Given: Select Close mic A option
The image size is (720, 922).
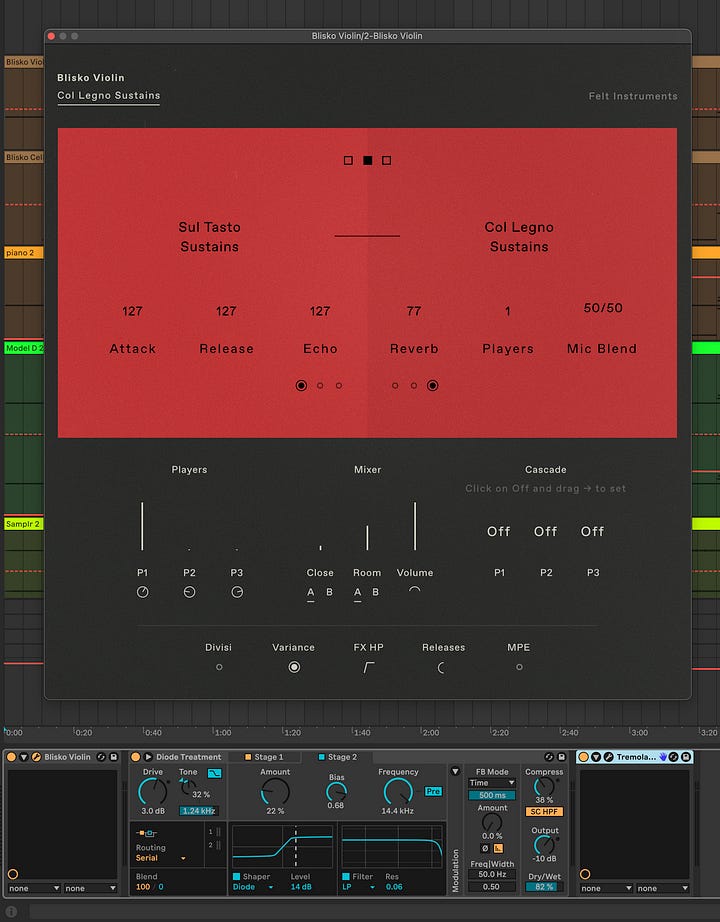Looking at the screenshot, I should tap(311, 592).
